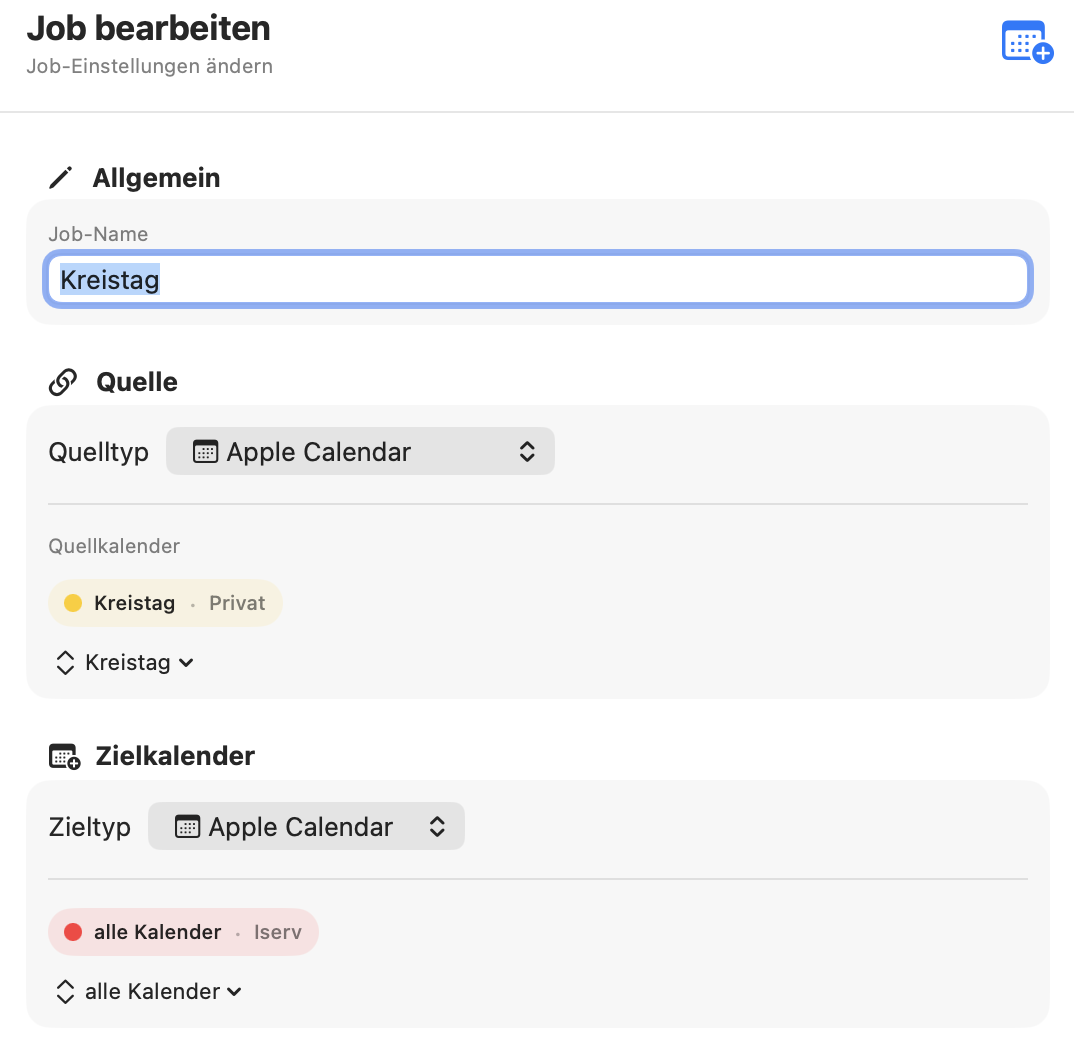Viewport: 1074px width, 1058px height.
Task: Click the up-down chevron icon before Kreistag selector
Action: [64, 662]
